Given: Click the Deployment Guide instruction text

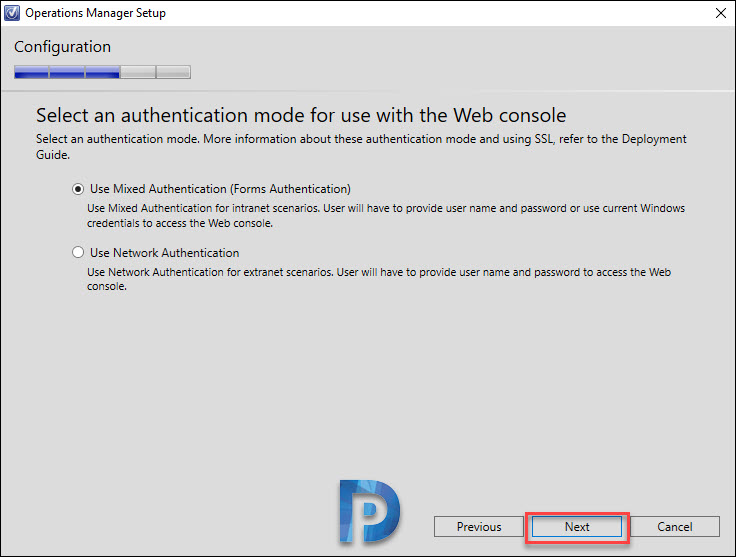Looking at the screenshot, I should [x=361, y=146].
